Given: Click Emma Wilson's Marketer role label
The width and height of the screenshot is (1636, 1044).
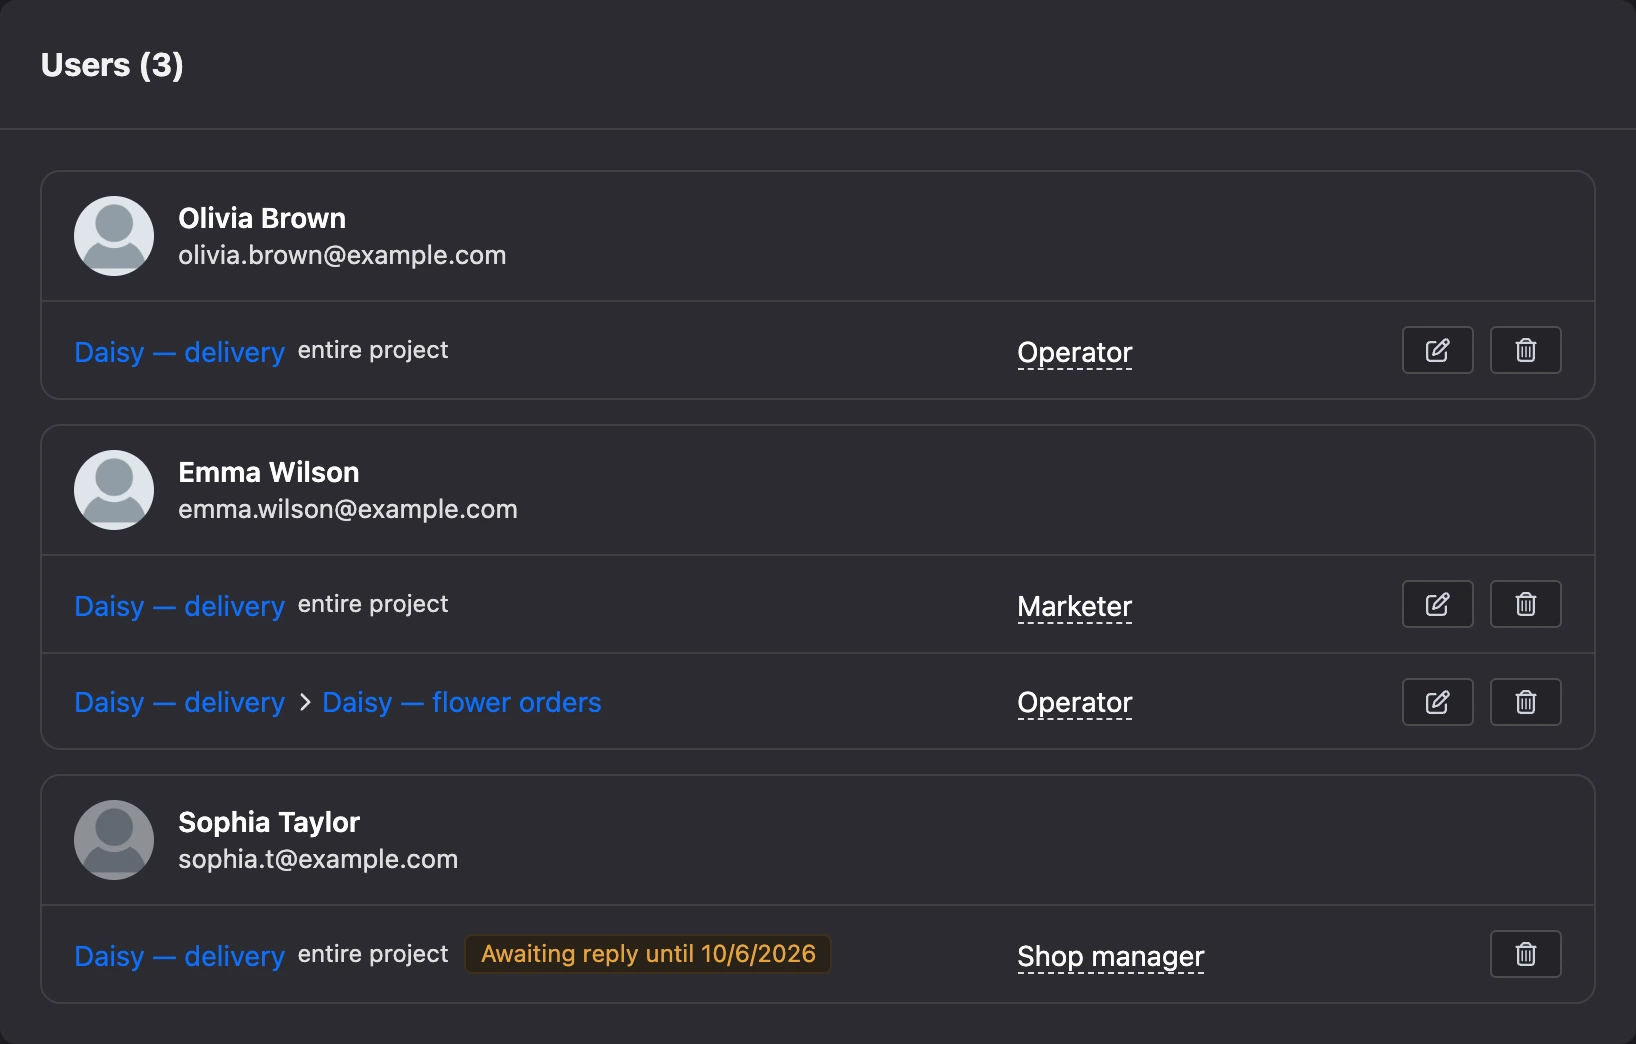Looking at the screenshot, I should point(1075,607).
